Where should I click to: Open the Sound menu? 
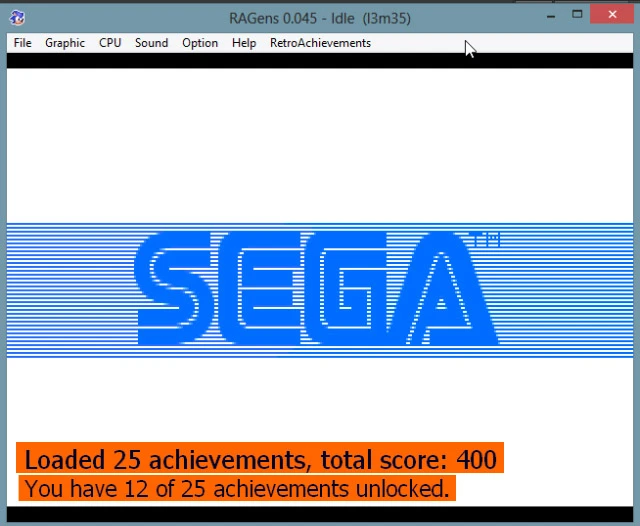[151, 43]
